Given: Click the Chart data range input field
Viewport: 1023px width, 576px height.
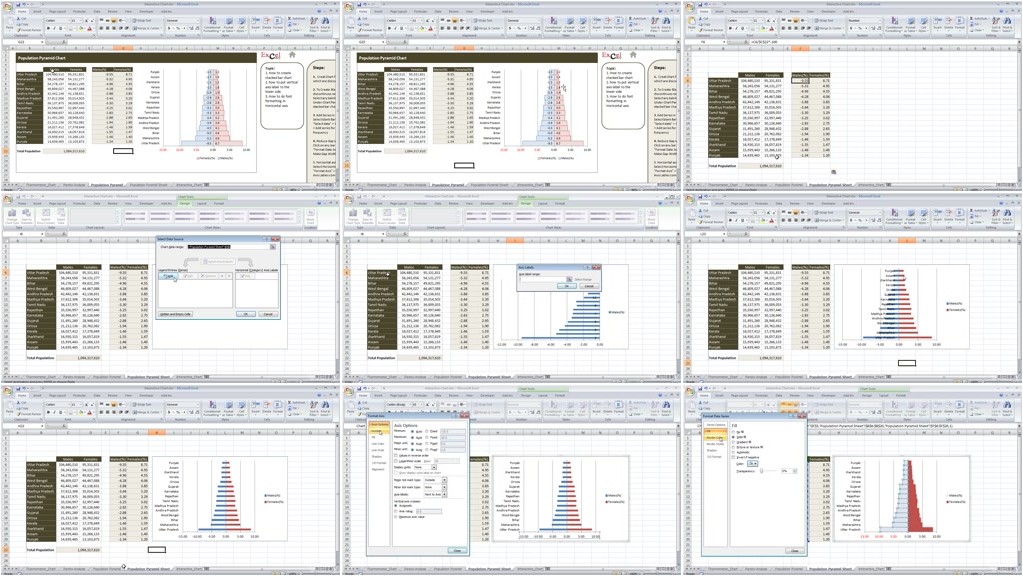Looking at the screenshot, I should click(x=228, y=247).
